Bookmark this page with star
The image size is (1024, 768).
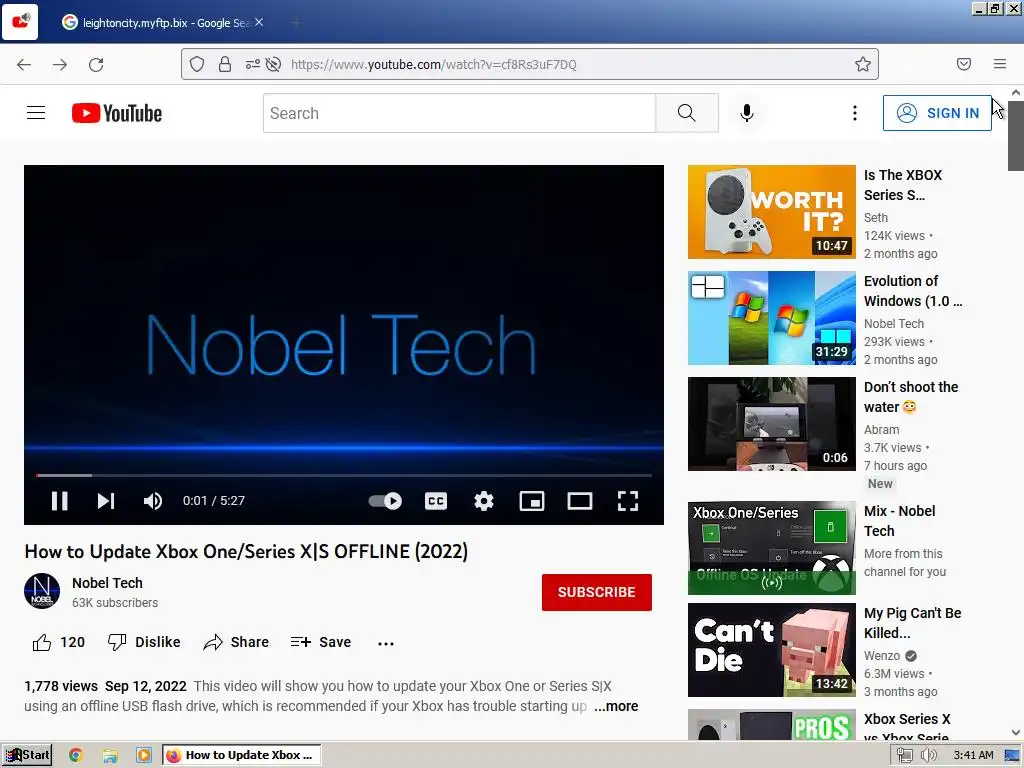(863, 64)
